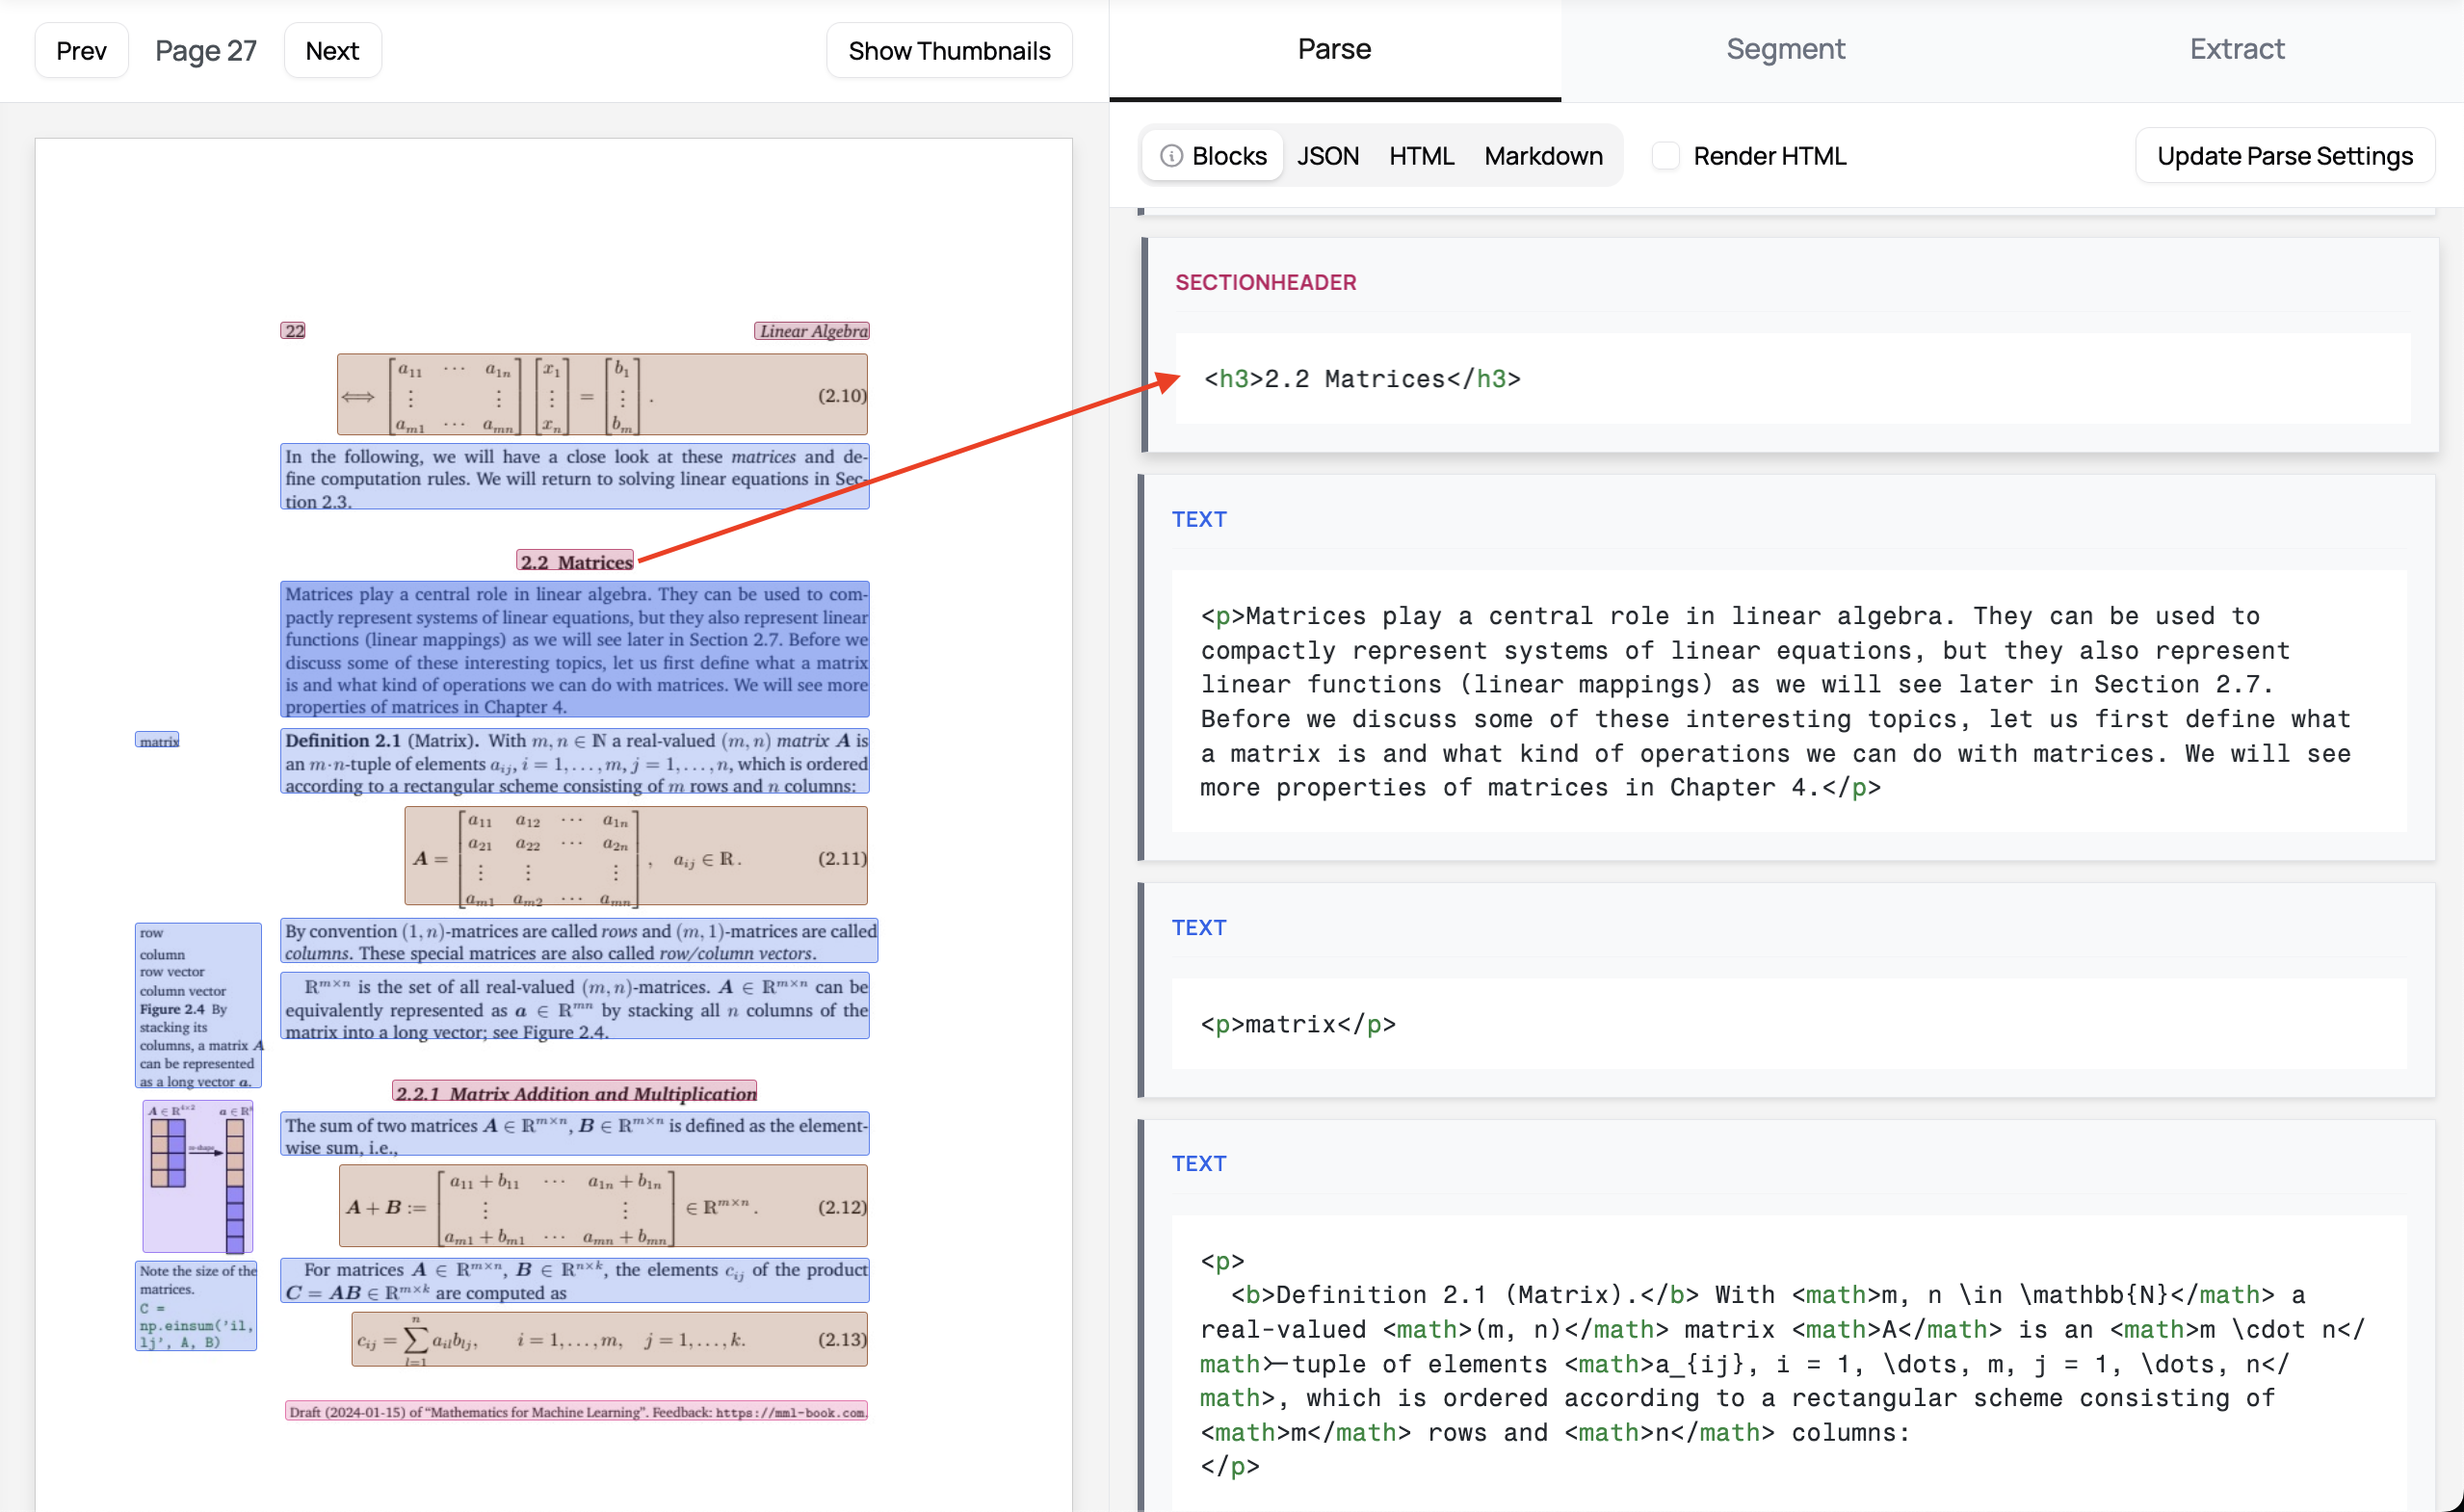This screenshot has height=1512, width=2464.
Task: Click the info icon beside Blocks
Action: click(1171, 156)
